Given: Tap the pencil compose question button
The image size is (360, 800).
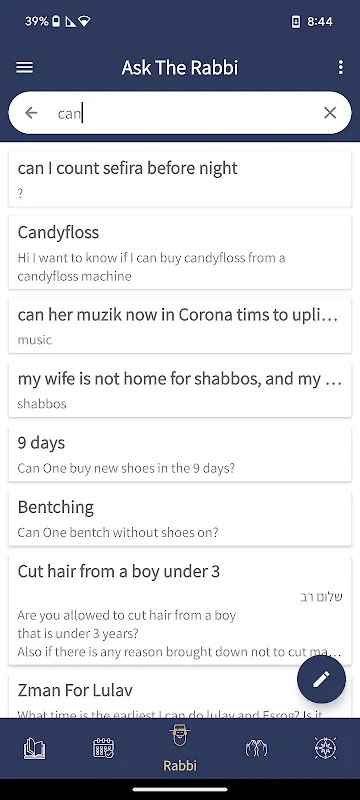Looking at the screenshot, I should [x=321, y=680].
